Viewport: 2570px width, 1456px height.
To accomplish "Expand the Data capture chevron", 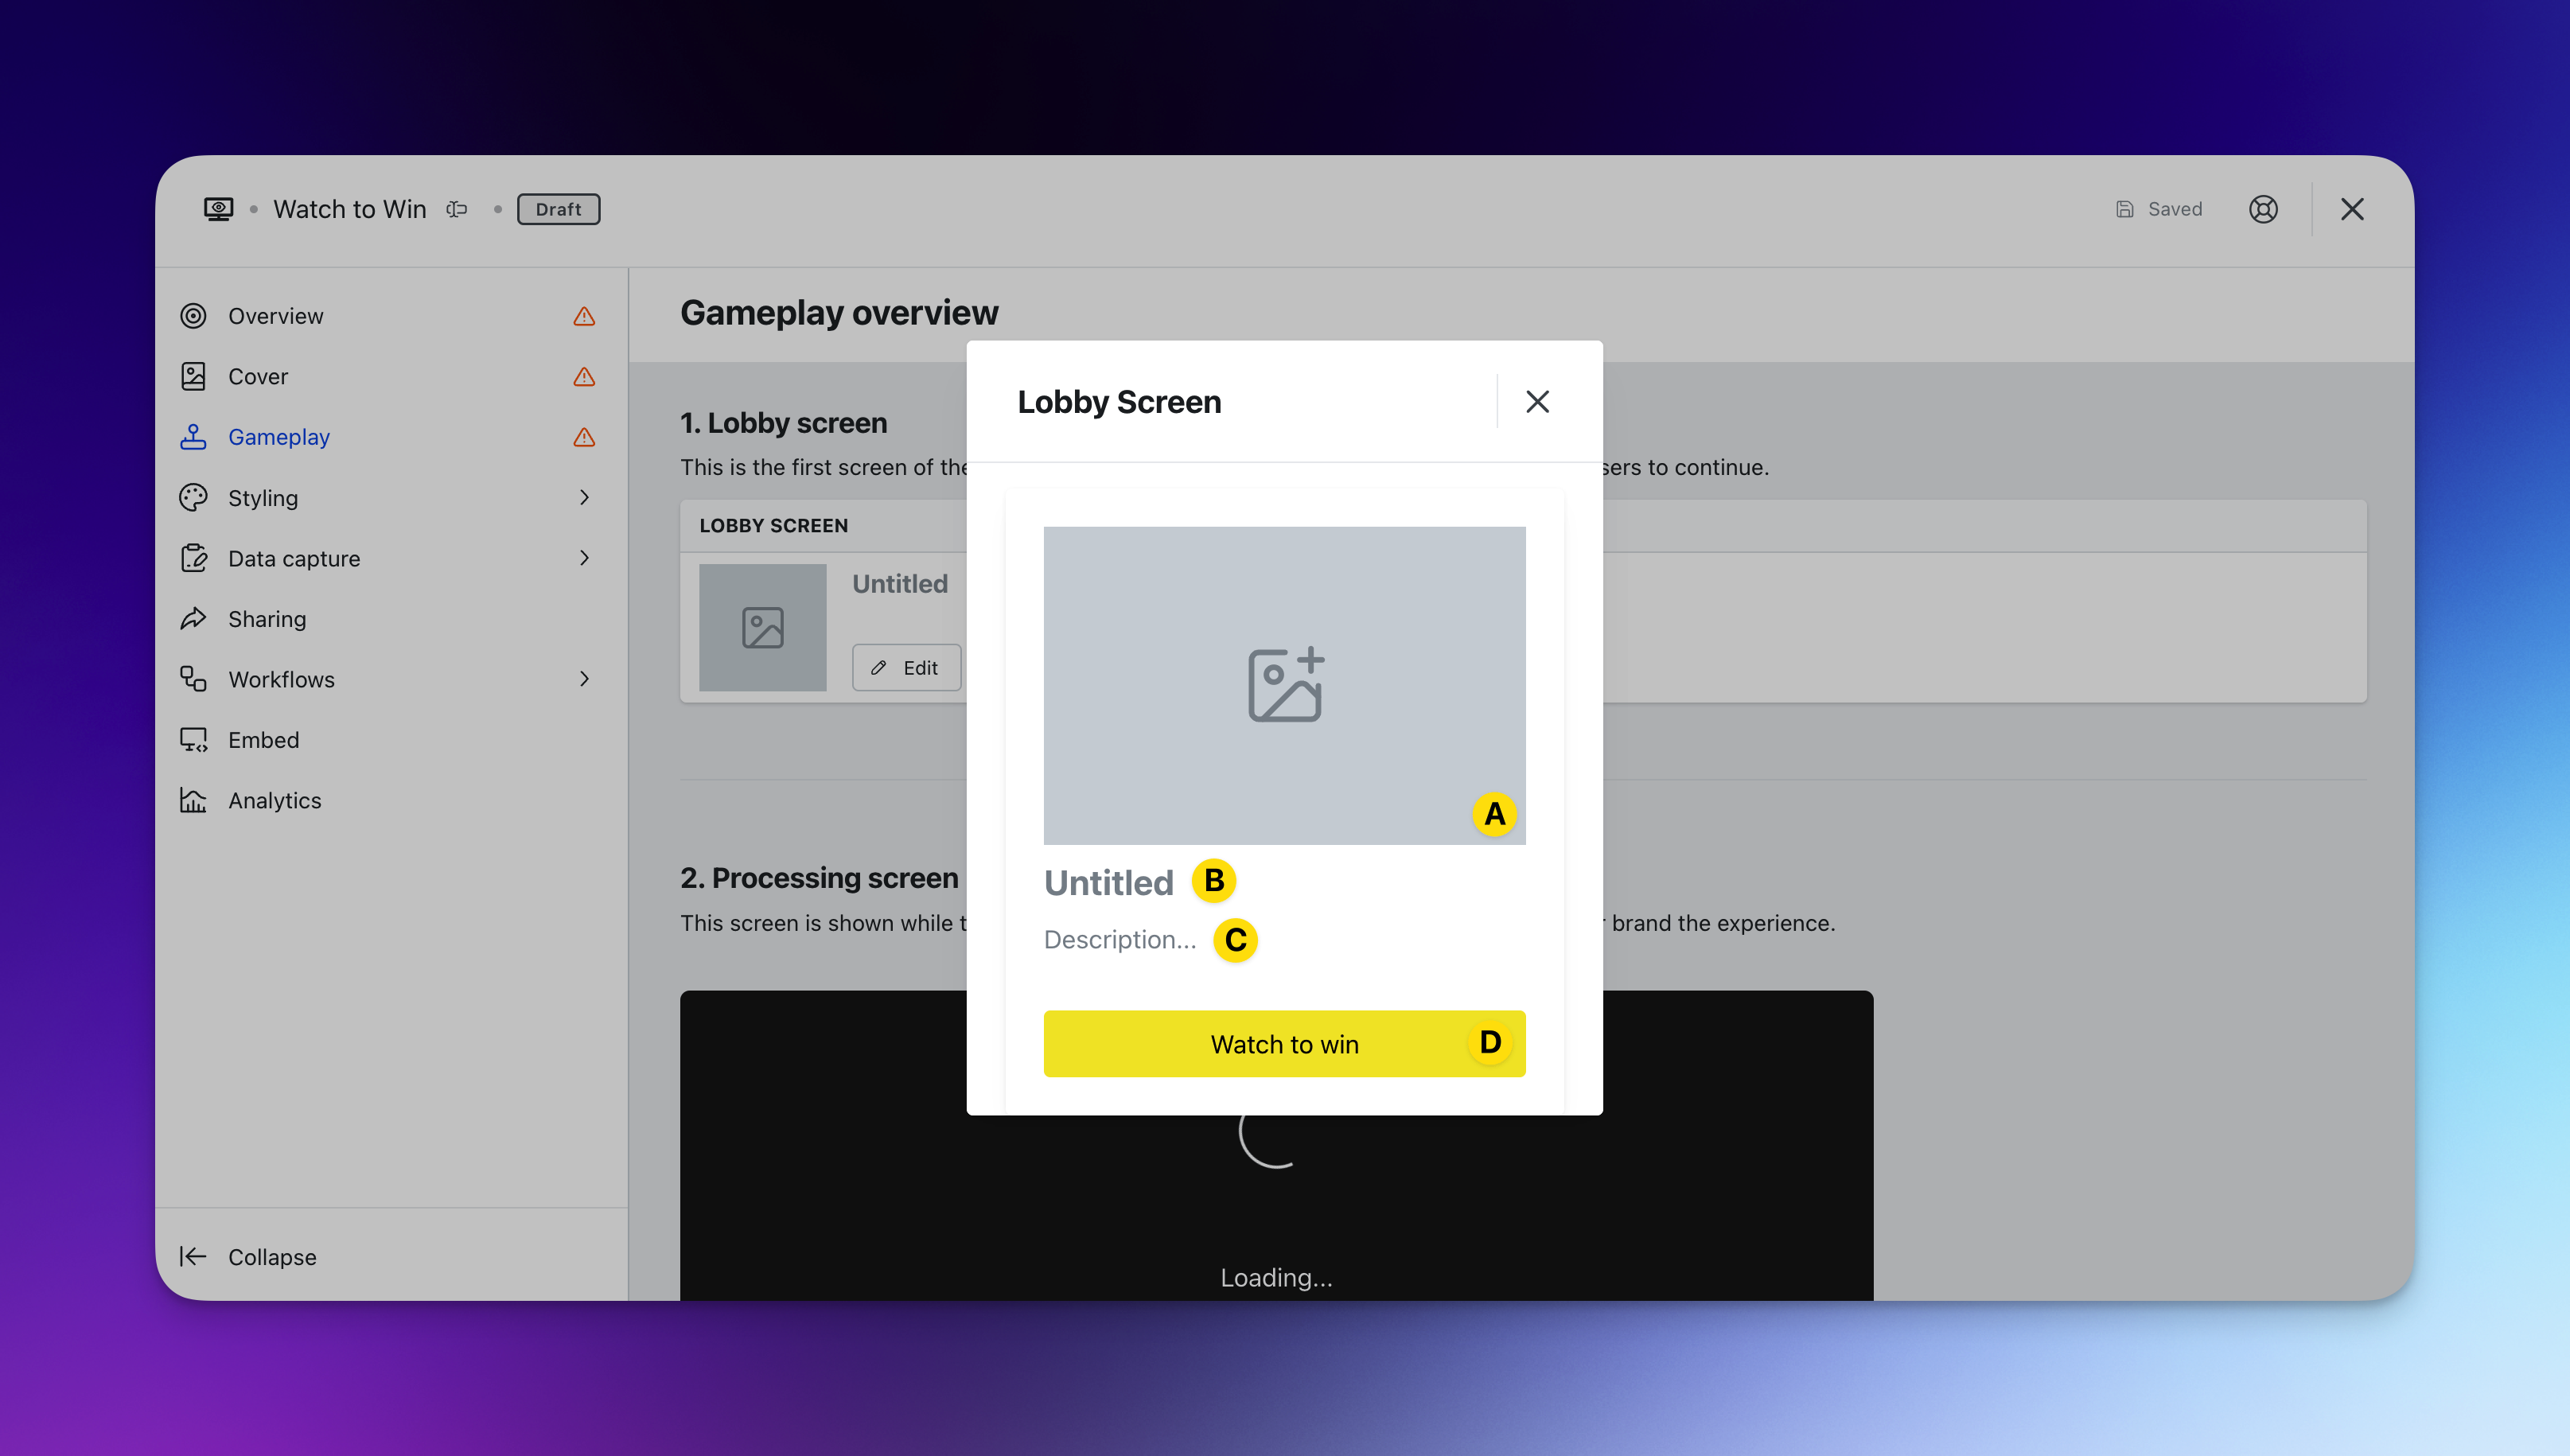I will coord(584,558).
